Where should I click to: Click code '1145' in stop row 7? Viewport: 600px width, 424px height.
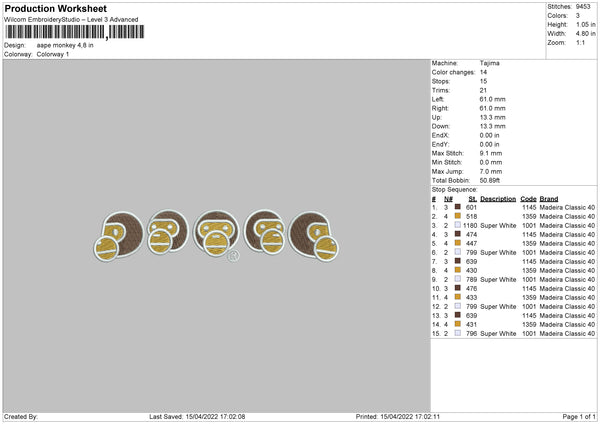[x=529, y=261]
